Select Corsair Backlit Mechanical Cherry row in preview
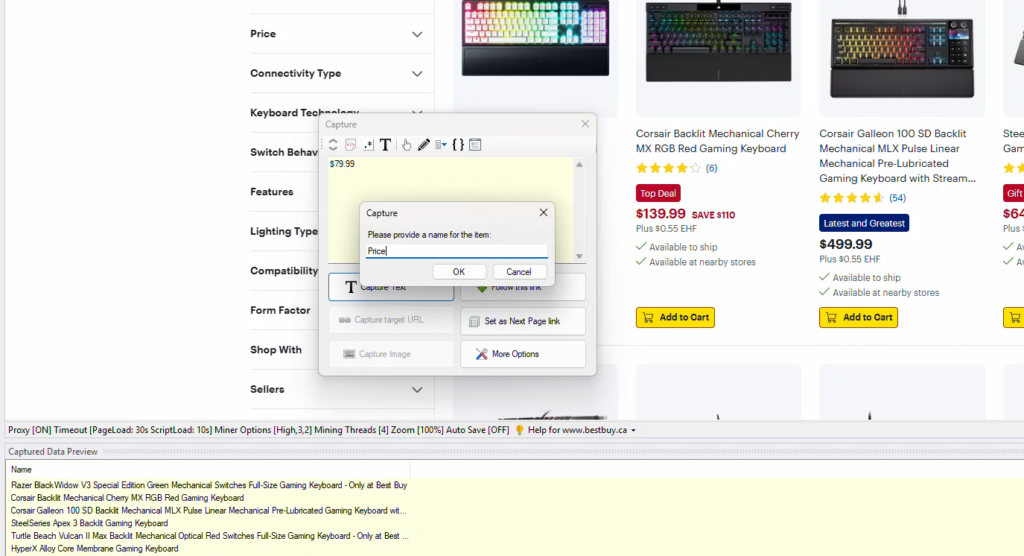Screen dimensions: 1024x556 coord(127,498)
